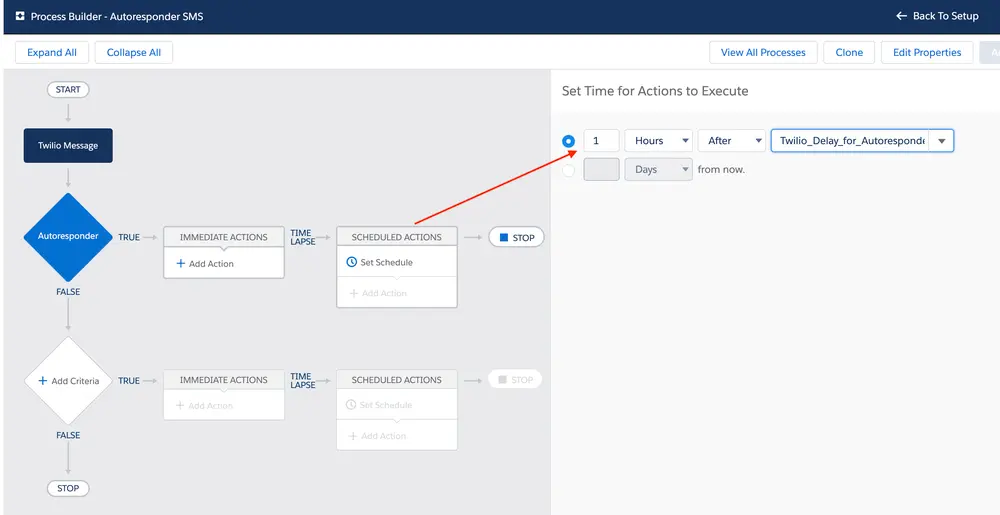Image resolution: width=1000 pixels, height=515 pixels.
Task: Click the greyed Add Action in second Immediate Actions
Action: pos(204,405)
